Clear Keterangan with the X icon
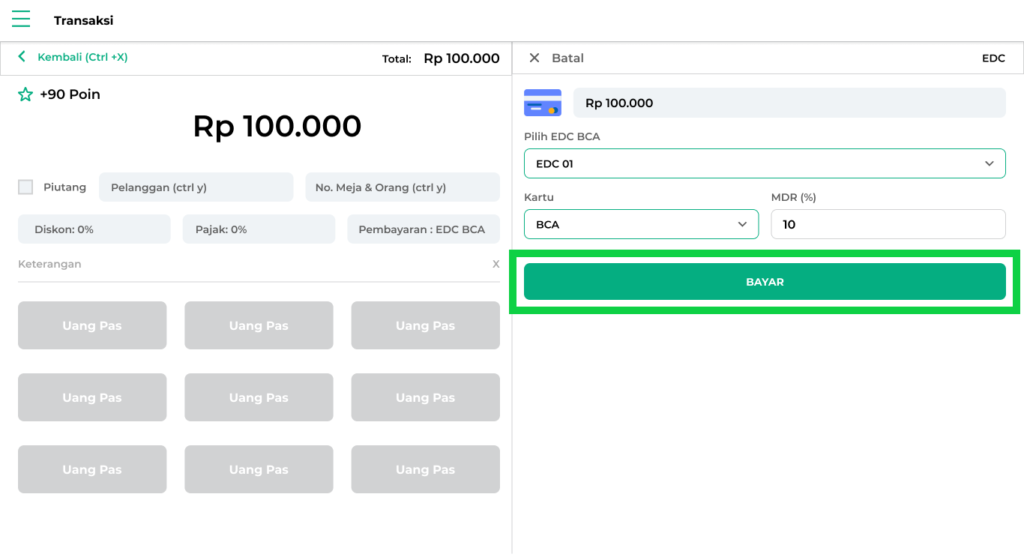This screenshot has width=1024, height=557. tap(495, 264)
